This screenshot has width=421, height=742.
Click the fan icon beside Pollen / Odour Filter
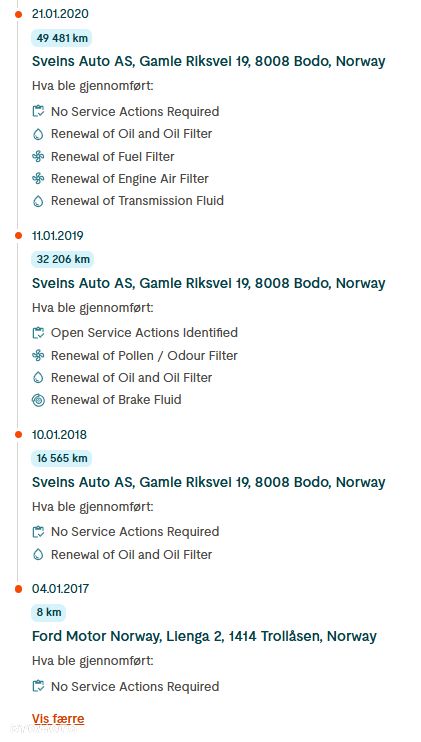click(38, 355)
